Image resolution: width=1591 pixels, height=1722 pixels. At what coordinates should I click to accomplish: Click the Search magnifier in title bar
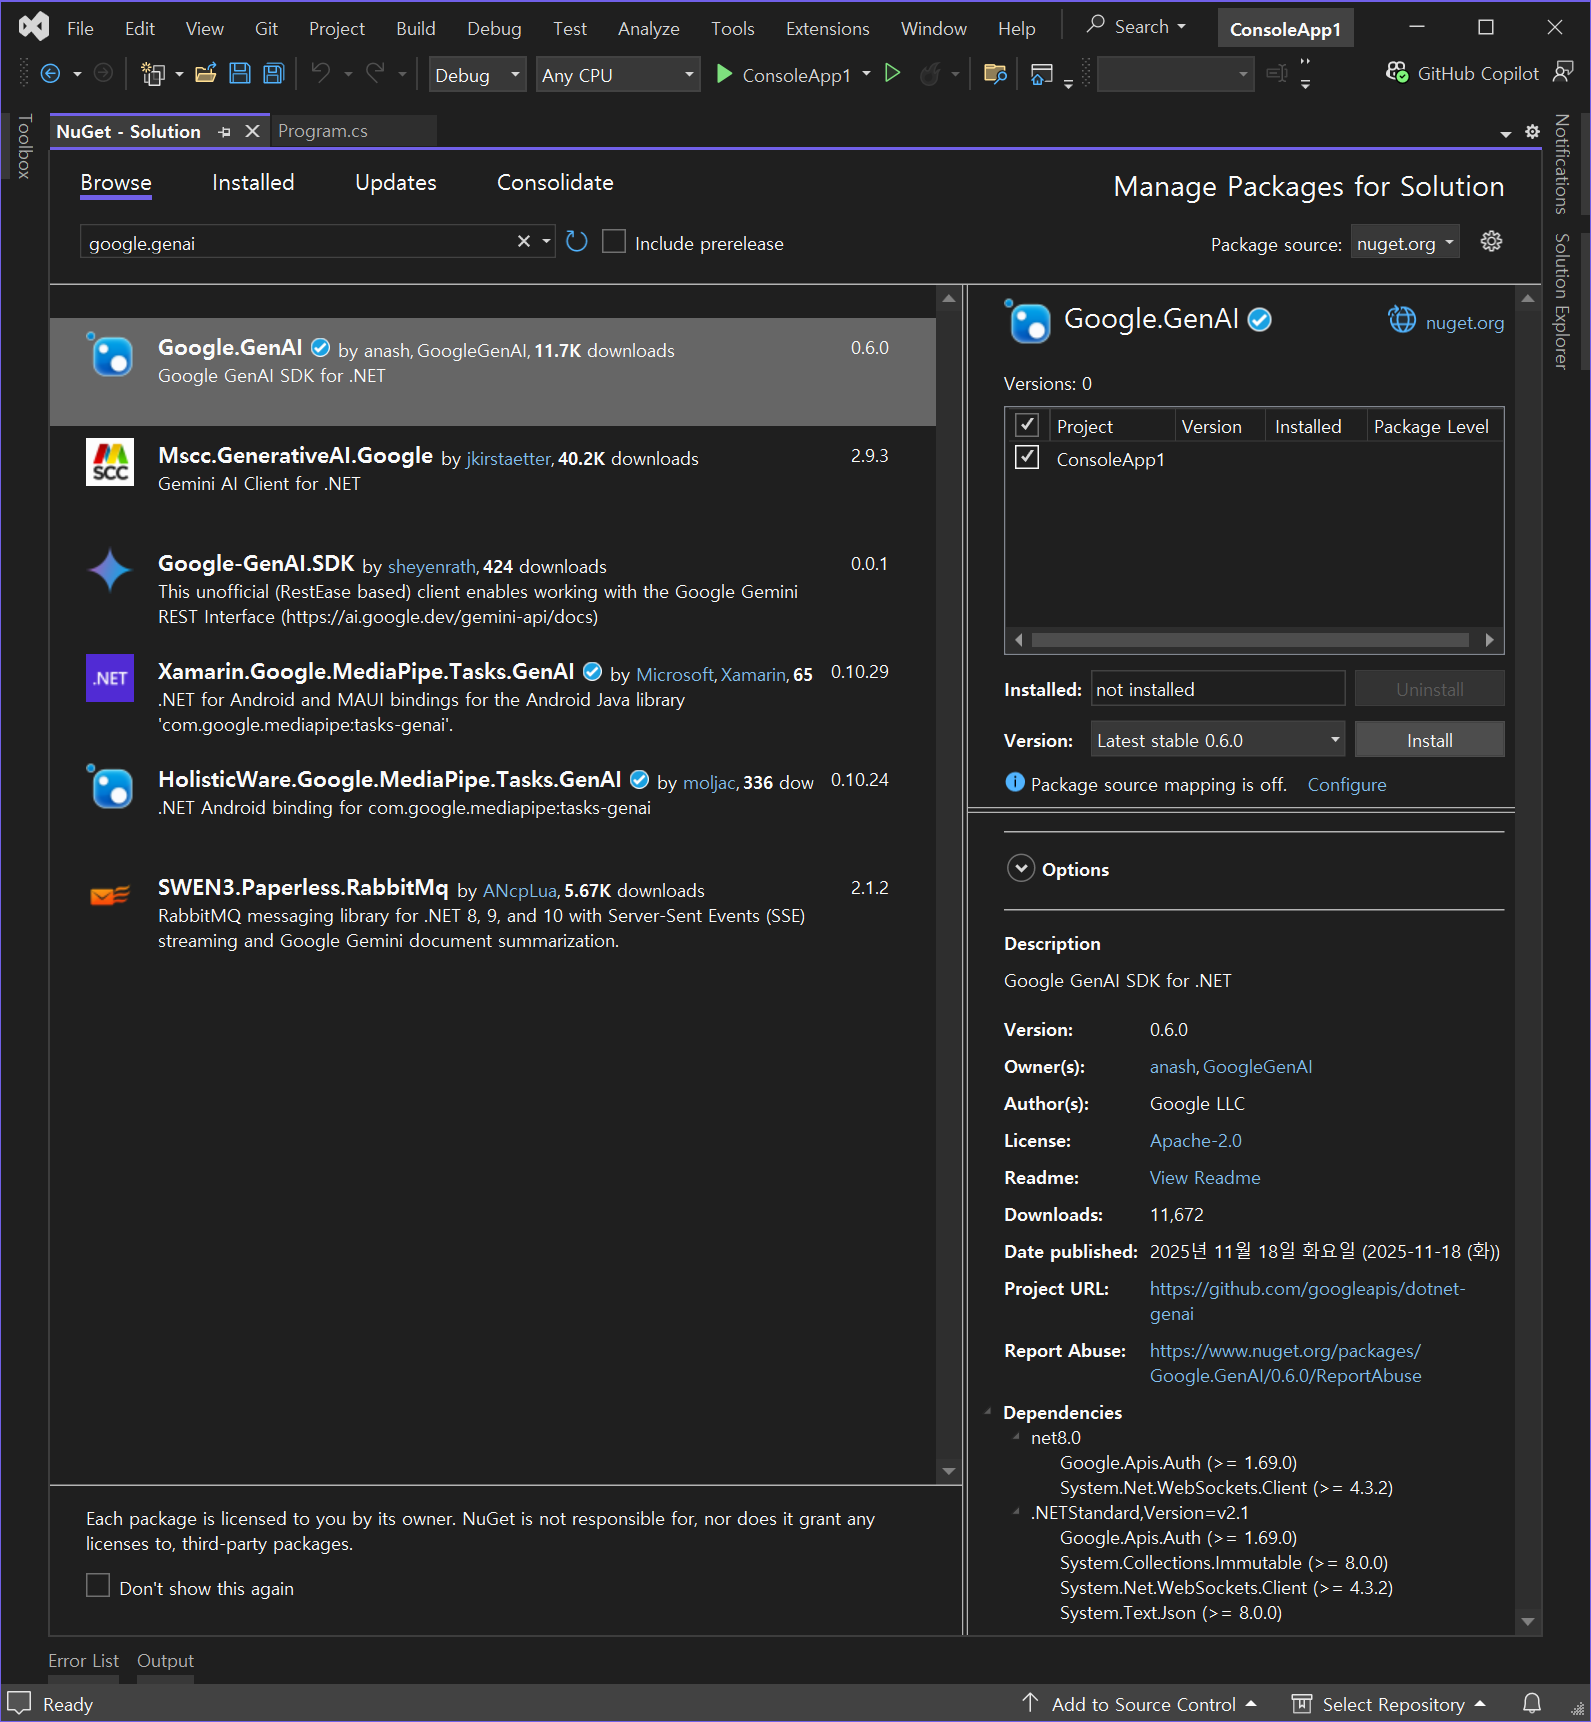click(1096, 24)
